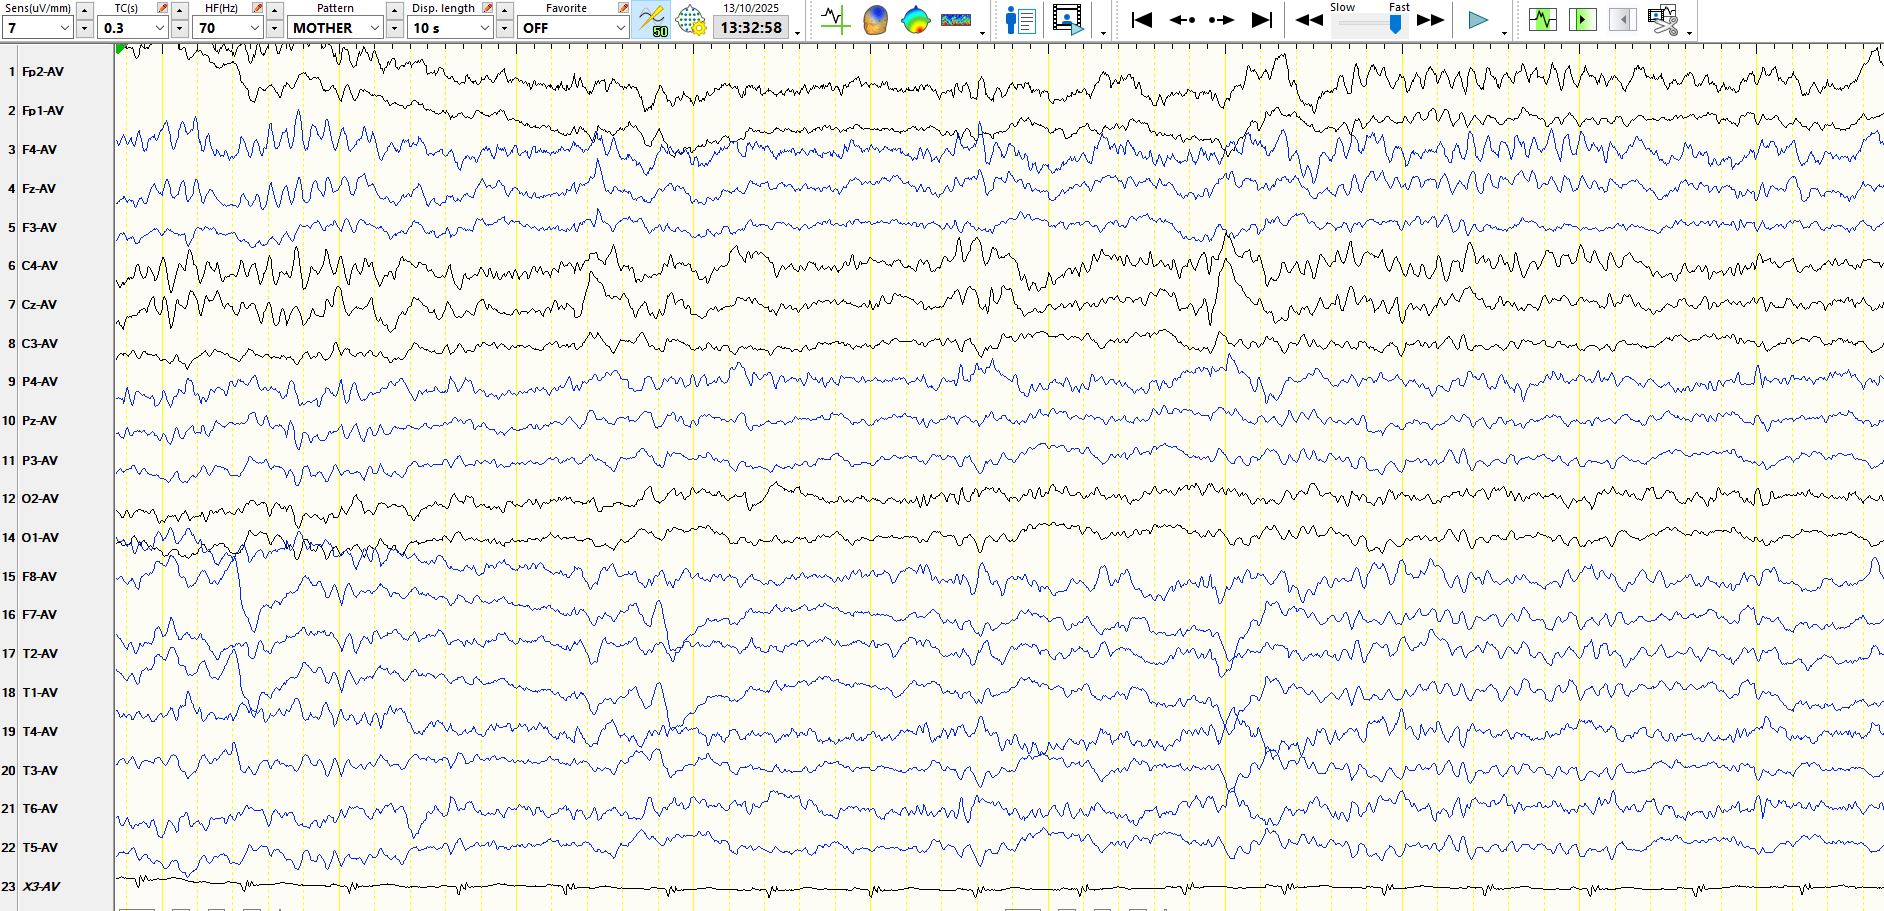Step the Disp. length value down
Screen dimensions: 1884x911
pos(505,29)
